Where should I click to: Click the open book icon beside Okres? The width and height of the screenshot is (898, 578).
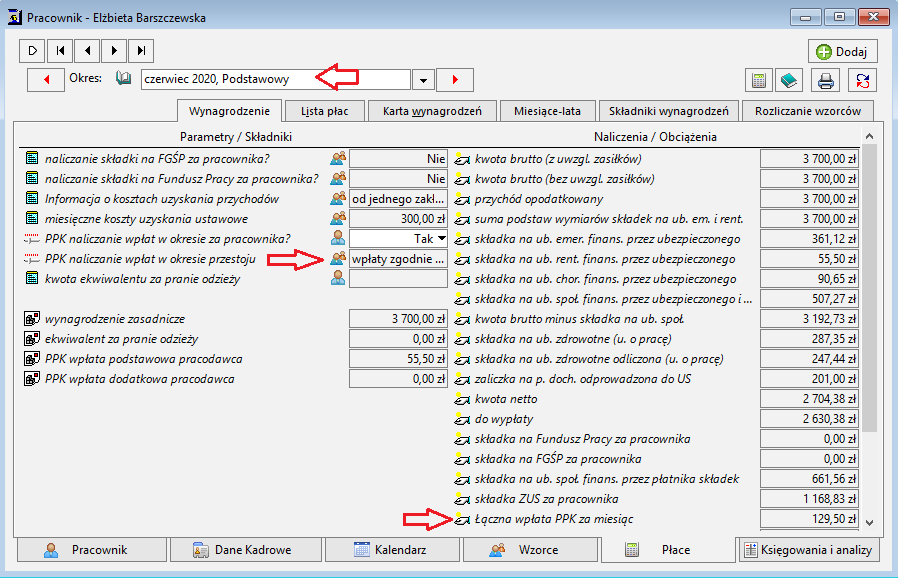coord(123,78)
